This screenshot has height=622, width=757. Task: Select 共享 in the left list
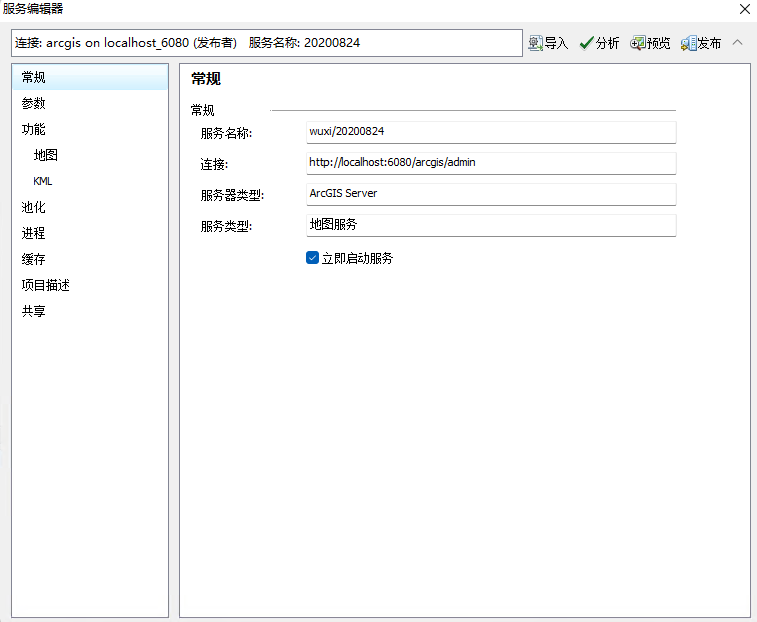tap(34, 311)
